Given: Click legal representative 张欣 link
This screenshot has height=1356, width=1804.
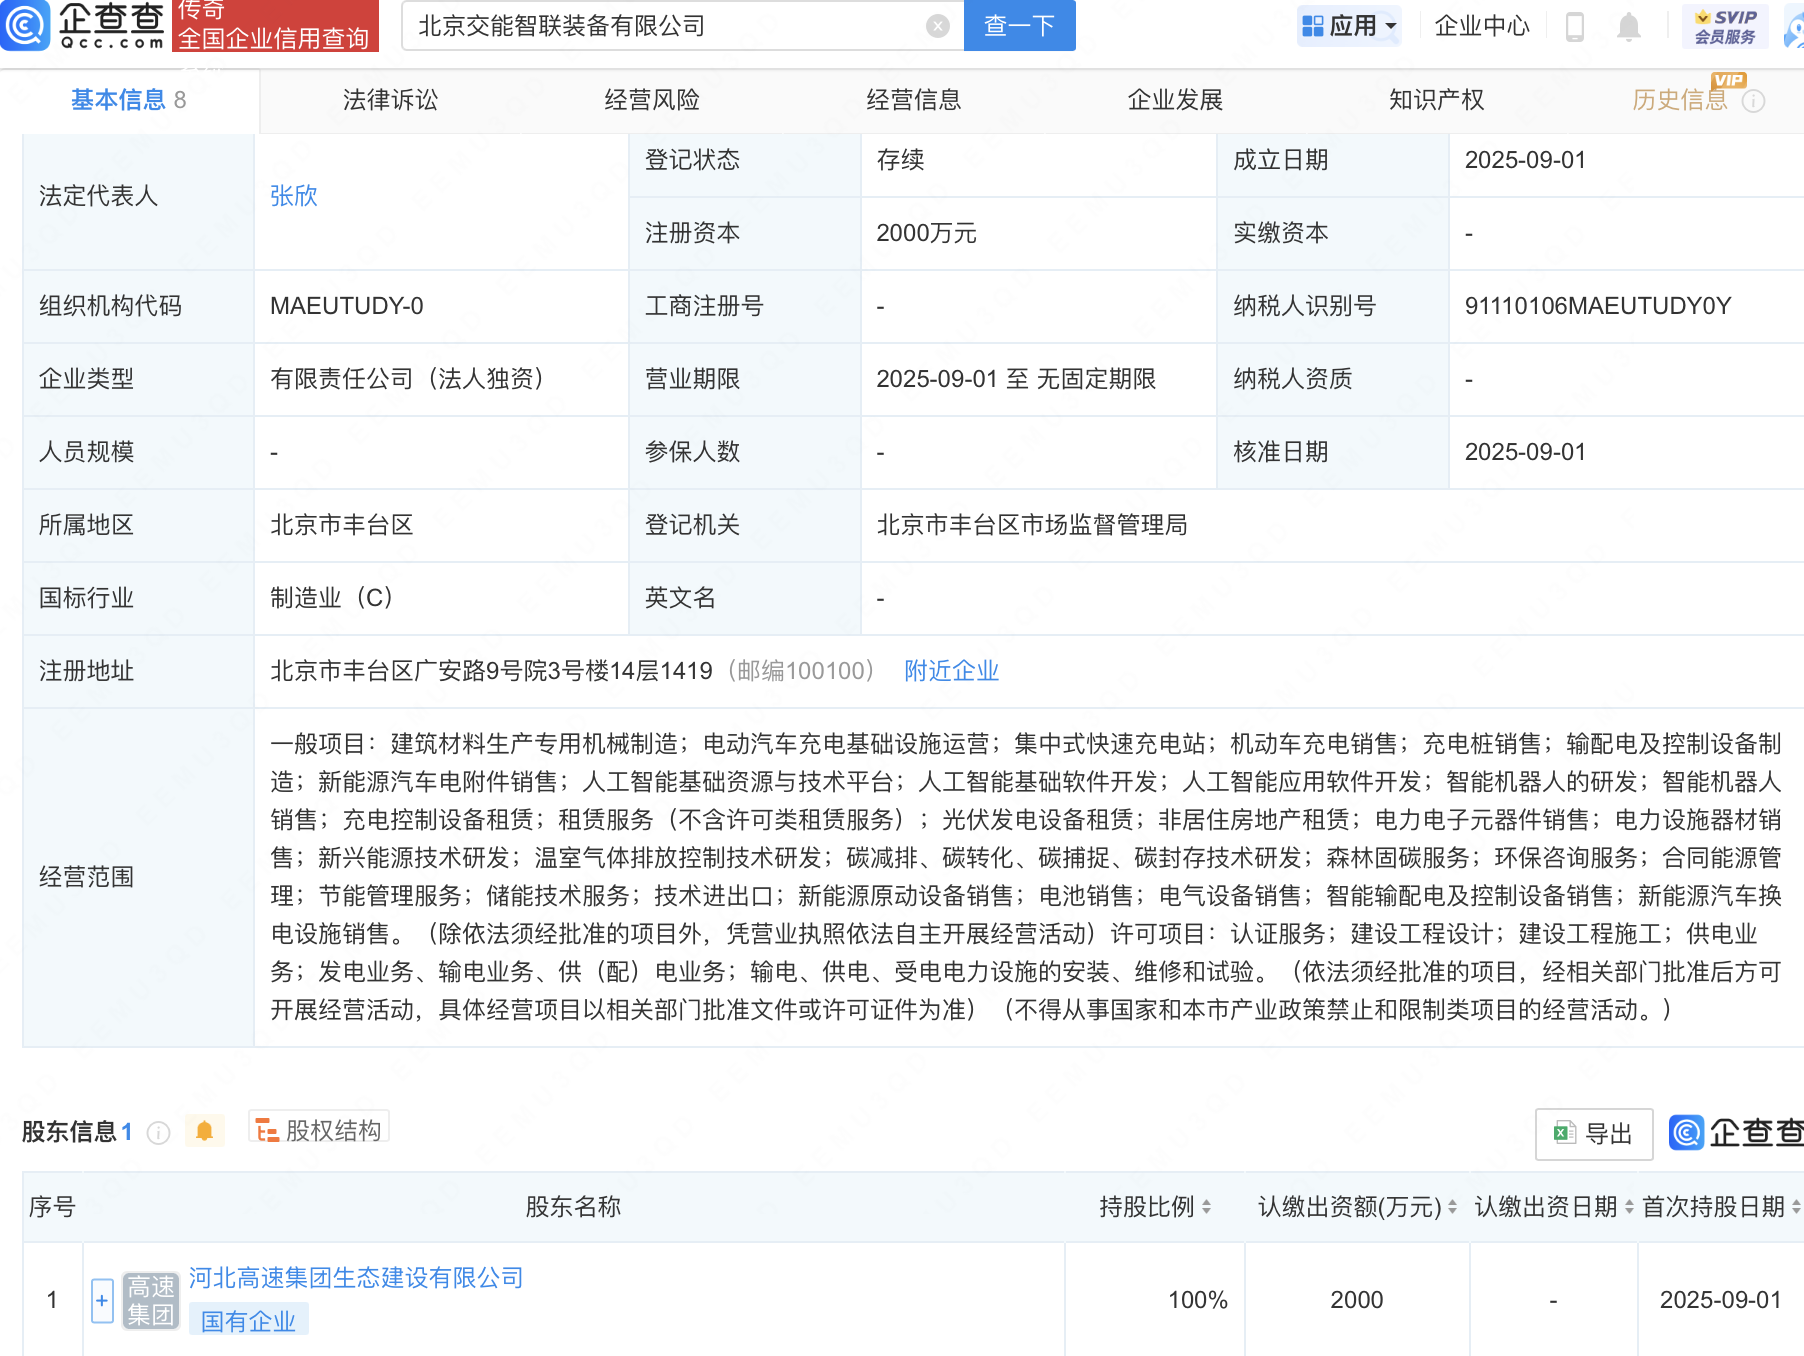Looking at the screenshot, I should coord(294,196).
